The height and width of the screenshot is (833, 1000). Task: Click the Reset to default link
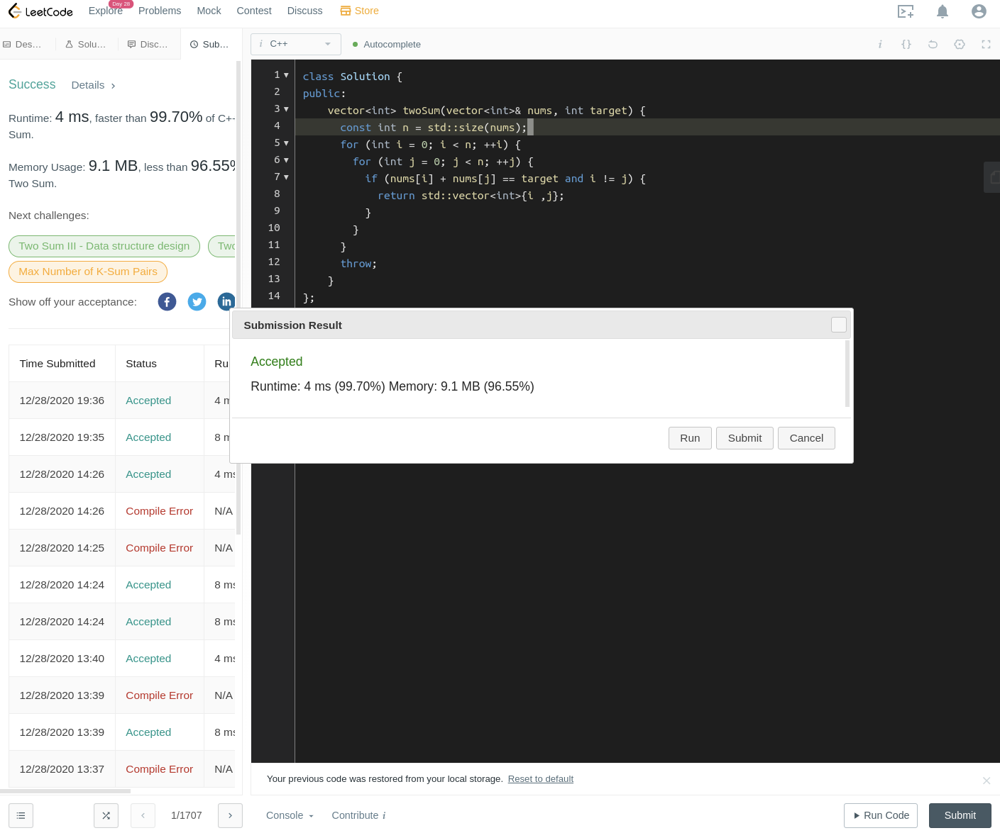pyautogui.click(x=540, y=779)
